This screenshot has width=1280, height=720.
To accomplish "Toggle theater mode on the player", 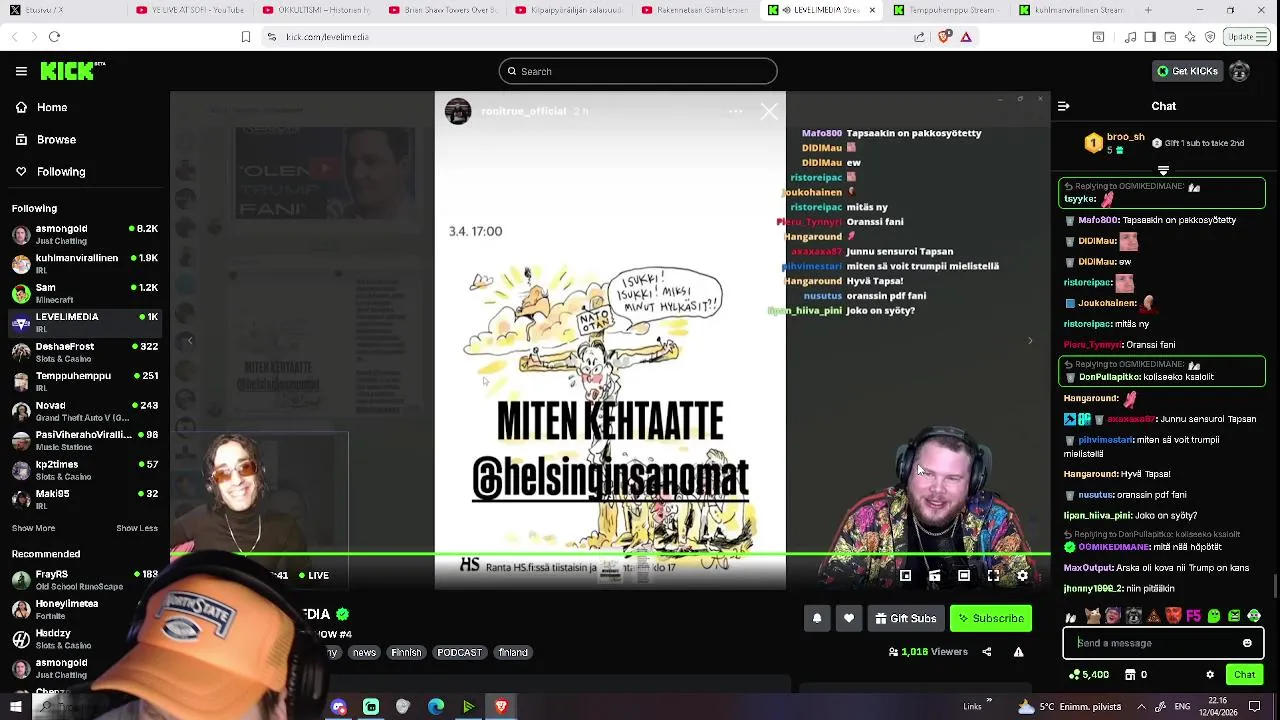I will (x=964, y=575).
